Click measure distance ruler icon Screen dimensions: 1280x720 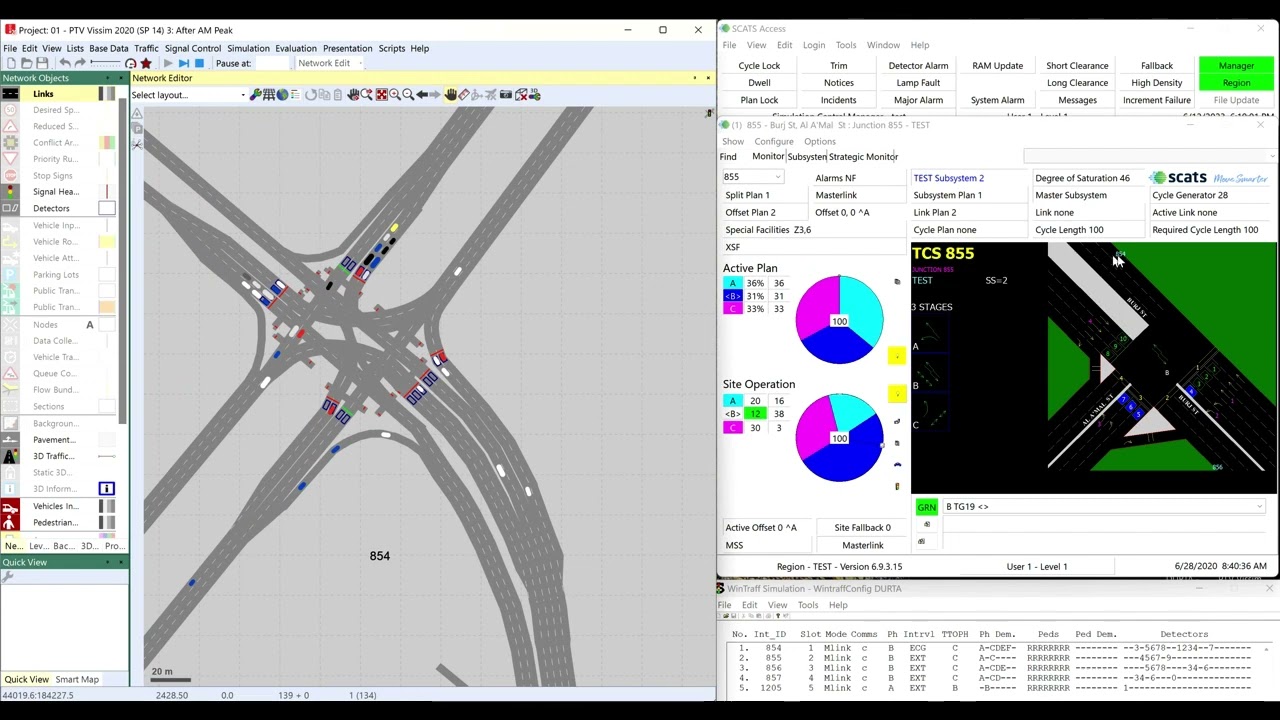coord(464,95)
